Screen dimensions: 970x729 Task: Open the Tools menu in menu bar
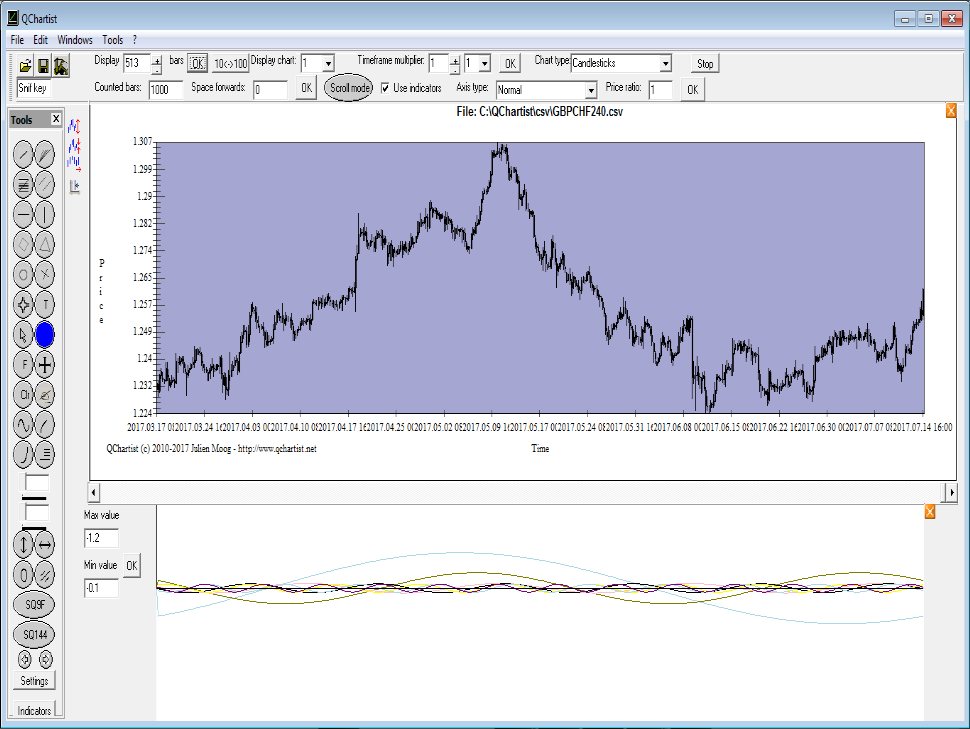tap(112, 40)
